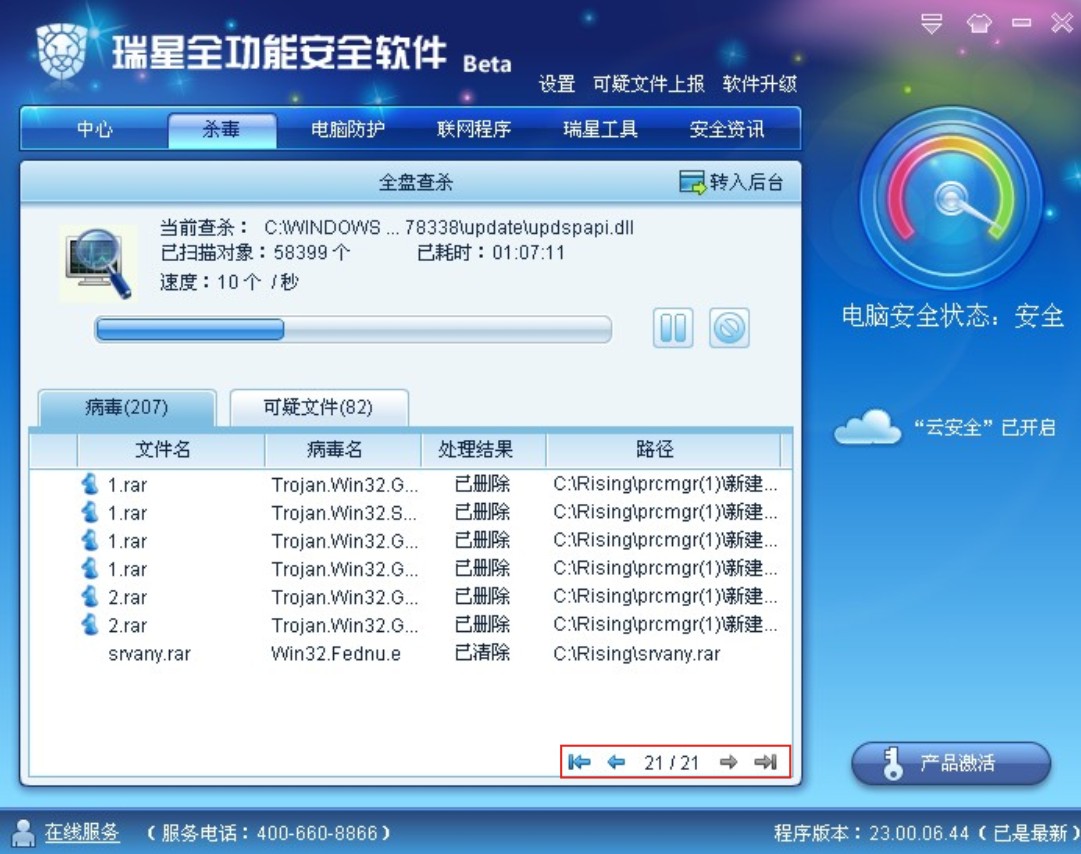This screenshot has height=854, width=1081.
Task: Pause the full disk scan
Action: coord(673,328)
